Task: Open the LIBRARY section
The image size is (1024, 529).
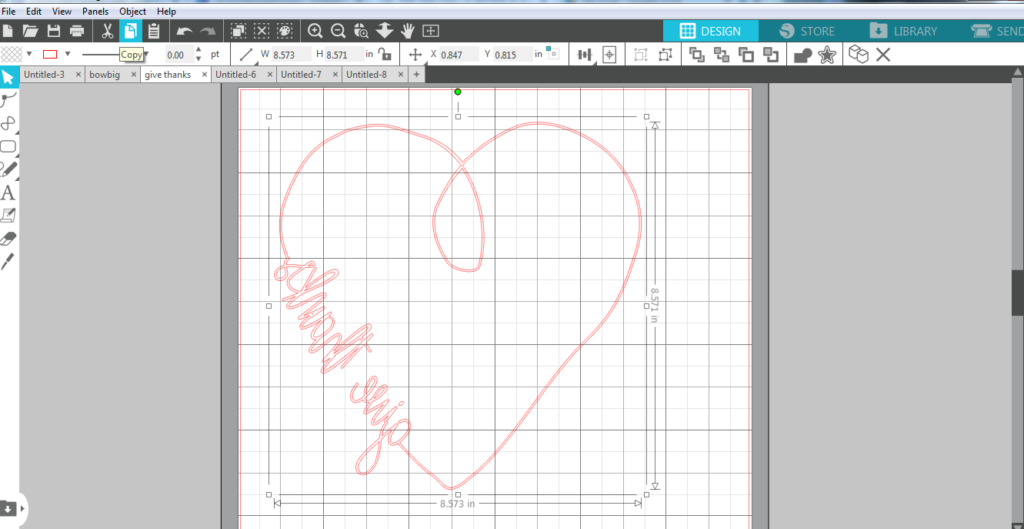Action: point(903,31)
